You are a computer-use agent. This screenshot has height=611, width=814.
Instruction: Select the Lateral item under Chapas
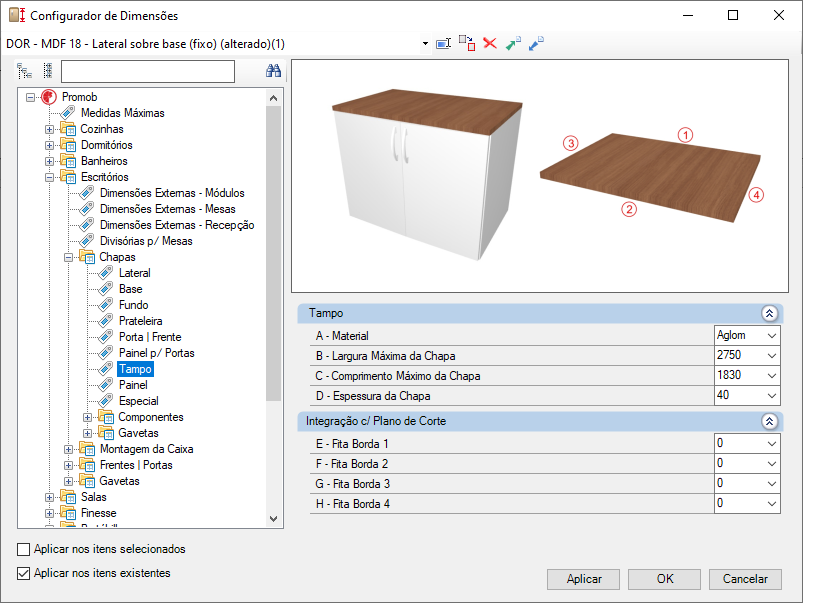click(x=134, y=273)
